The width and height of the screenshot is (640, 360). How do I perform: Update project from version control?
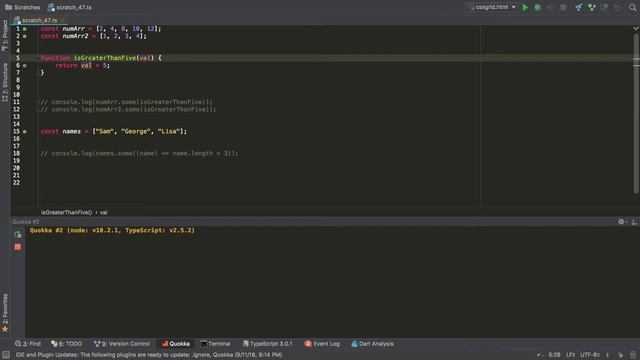tap(579, 7)
